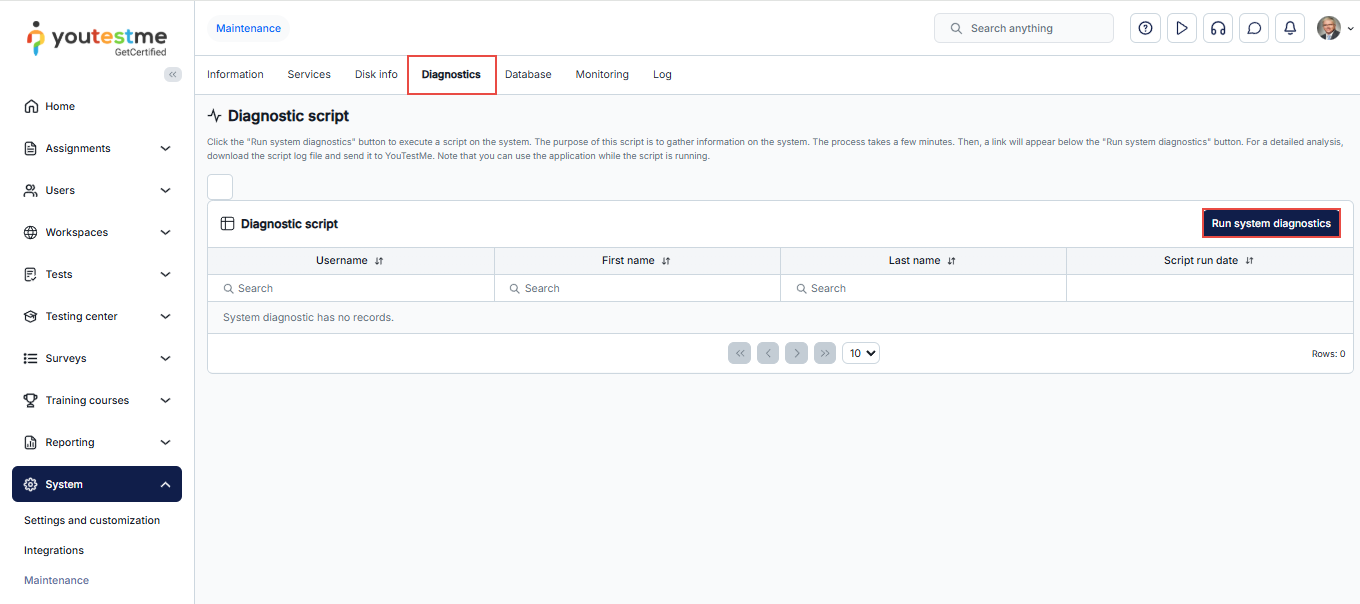Click the small empty button above table

tap(220, 187)
